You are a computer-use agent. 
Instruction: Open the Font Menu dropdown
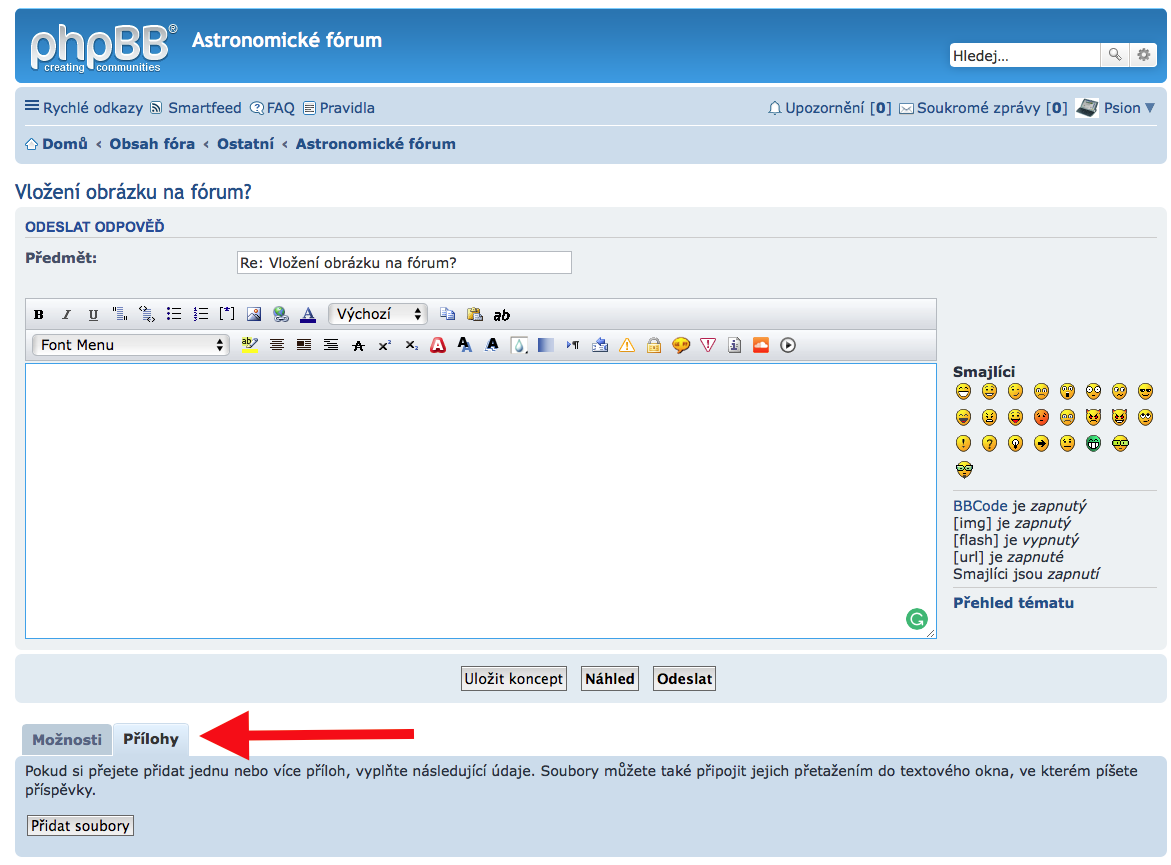pyautogui.click(x=131, y=345)
